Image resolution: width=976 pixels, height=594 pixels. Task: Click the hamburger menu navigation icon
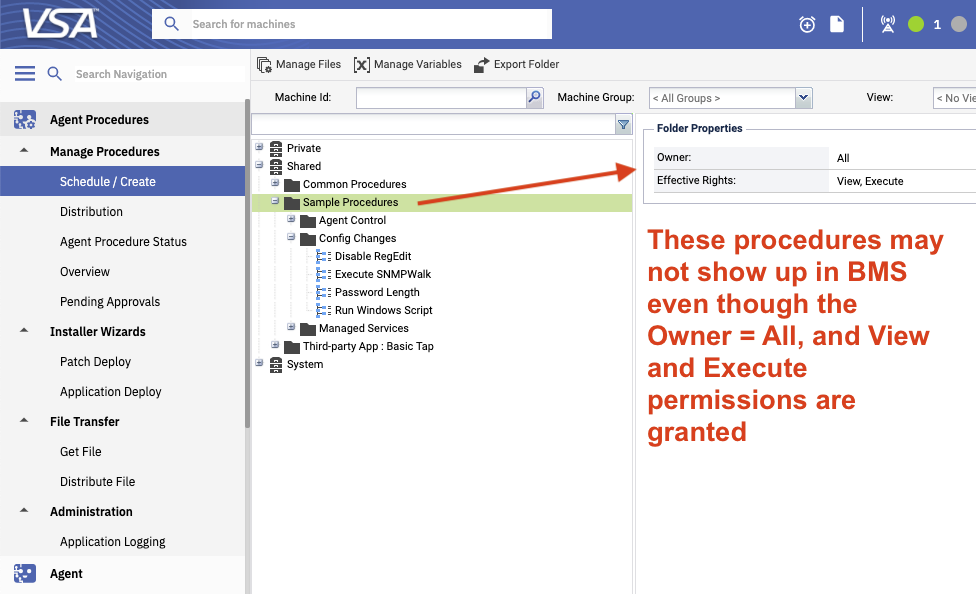pyautogui.click(x=25, y=74)
